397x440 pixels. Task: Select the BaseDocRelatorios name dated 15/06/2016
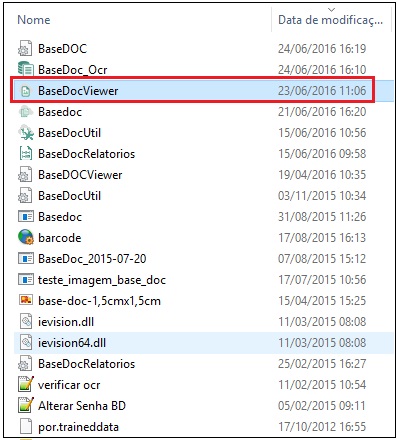87,154
